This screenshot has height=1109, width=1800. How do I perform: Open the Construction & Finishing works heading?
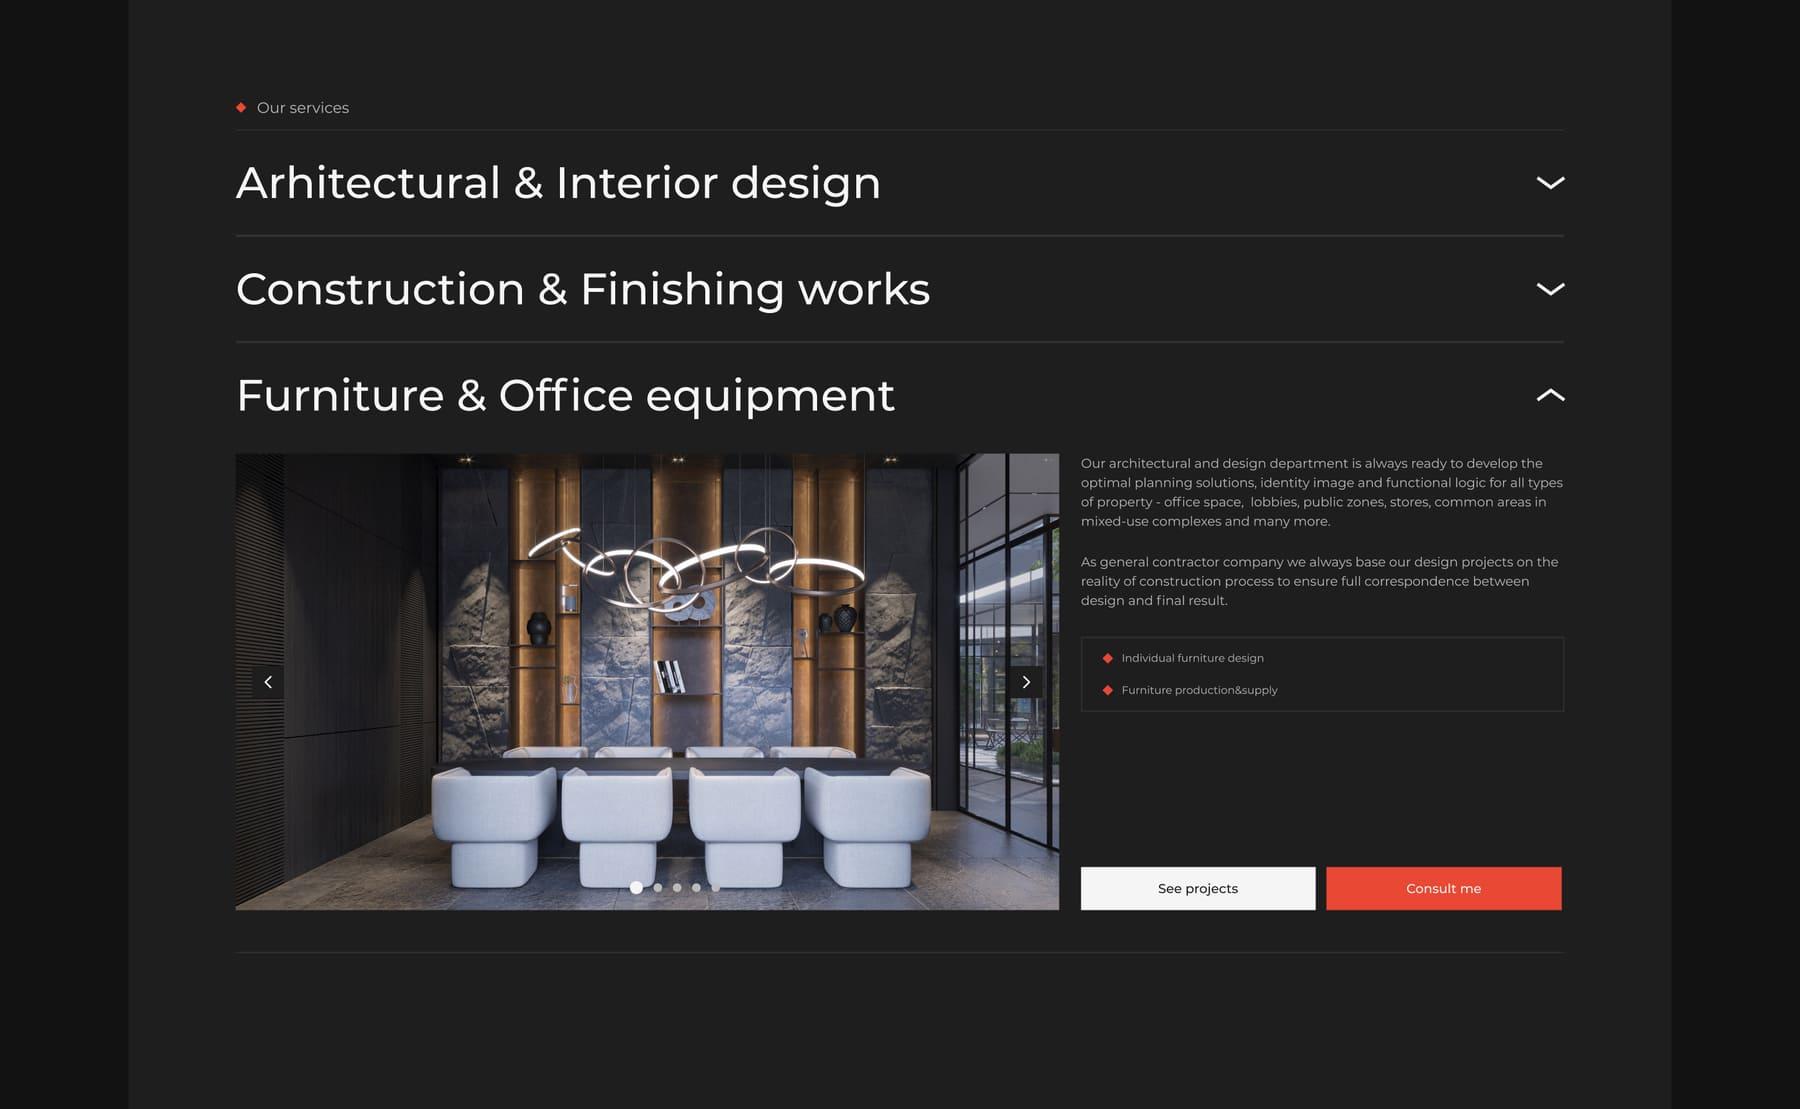(x=583, y=289)
